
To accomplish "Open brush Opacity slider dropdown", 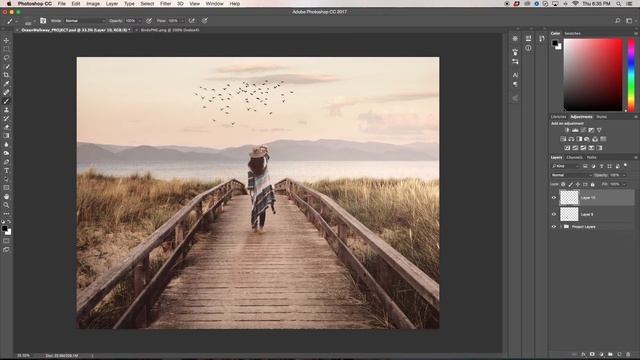I will [x=140, y=20].
